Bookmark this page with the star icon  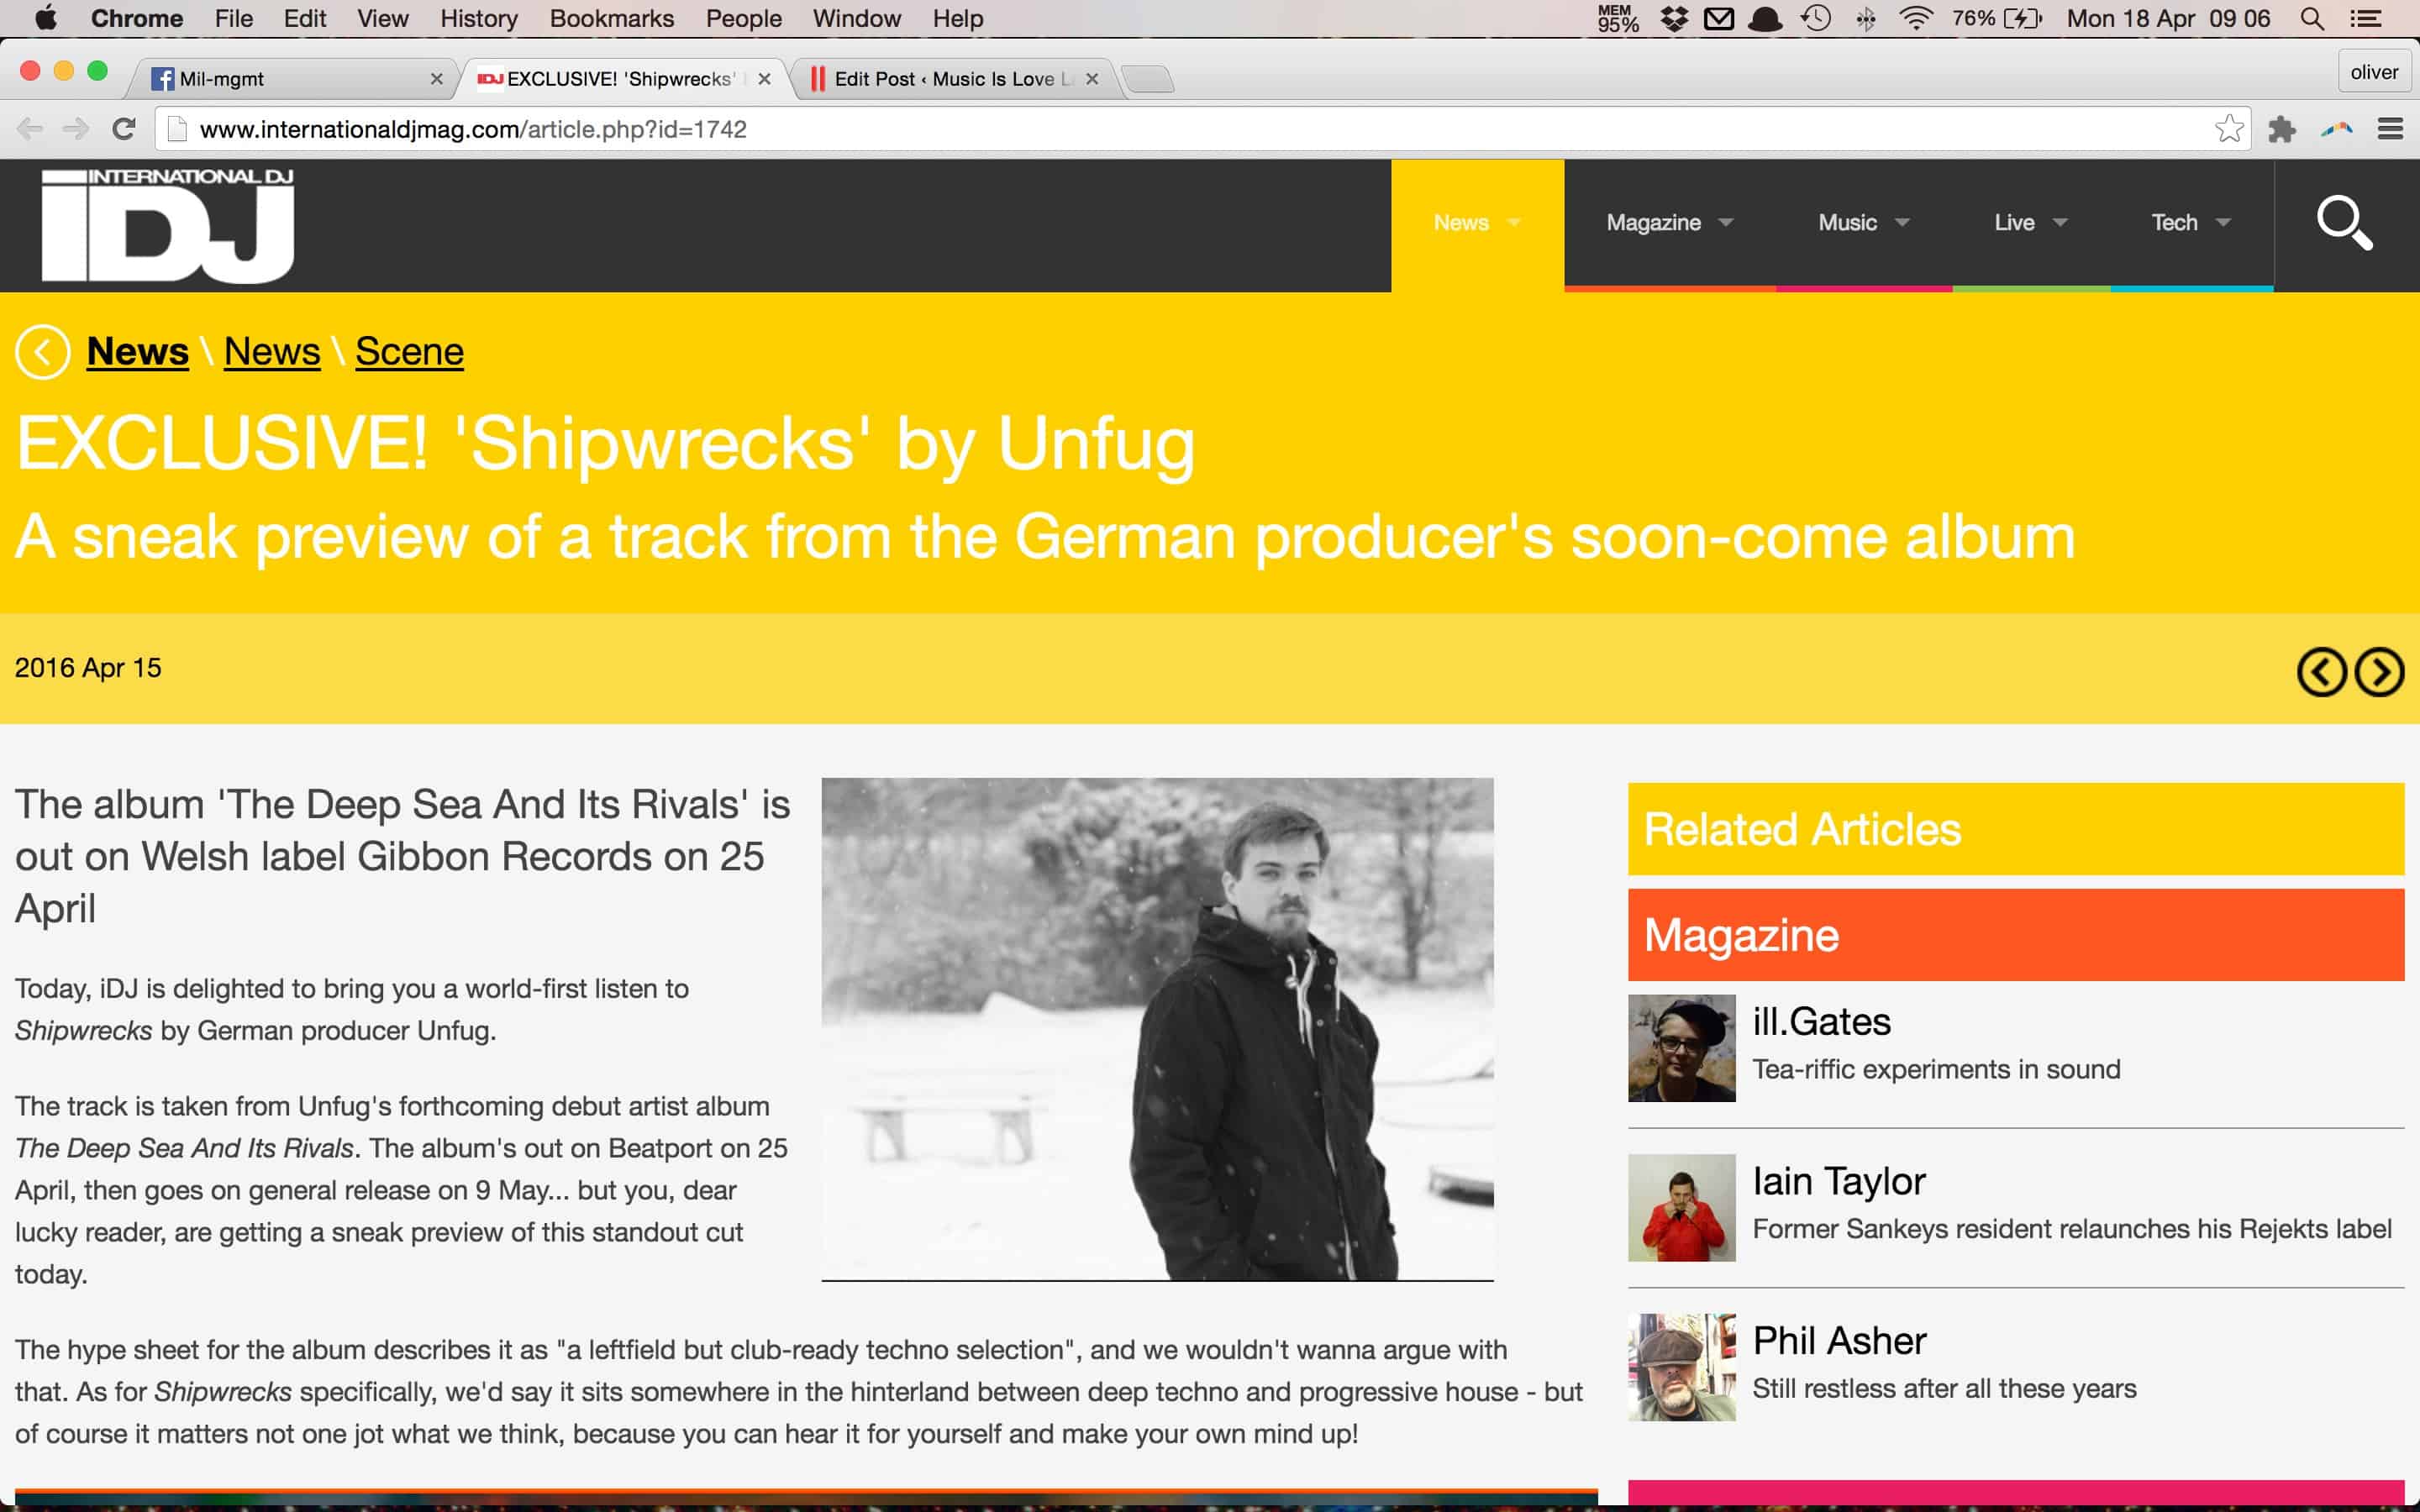click(2229, 129)
